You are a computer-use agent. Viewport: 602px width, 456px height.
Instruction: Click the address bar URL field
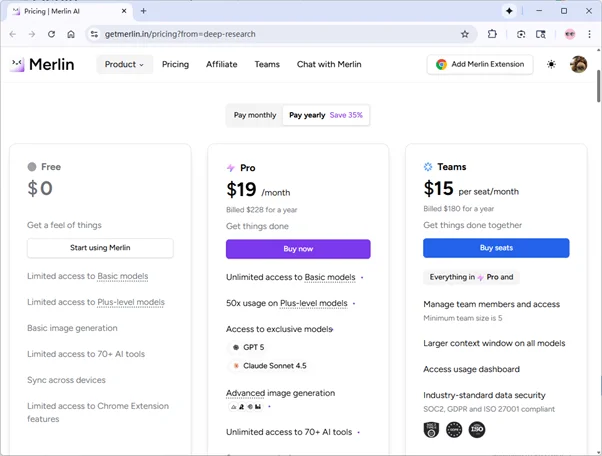270,34
